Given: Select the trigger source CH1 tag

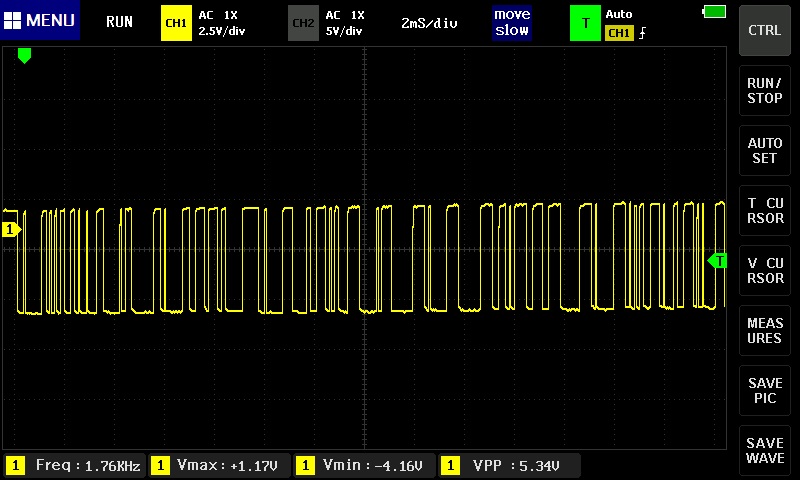Looking at the screenshot, I should [x=619, y=33].
